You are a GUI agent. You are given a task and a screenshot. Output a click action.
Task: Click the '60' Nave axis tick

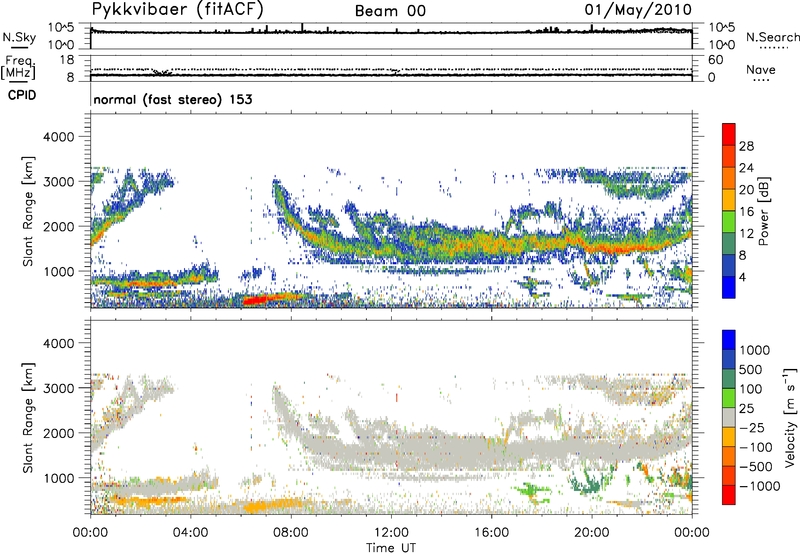point(715,60)
